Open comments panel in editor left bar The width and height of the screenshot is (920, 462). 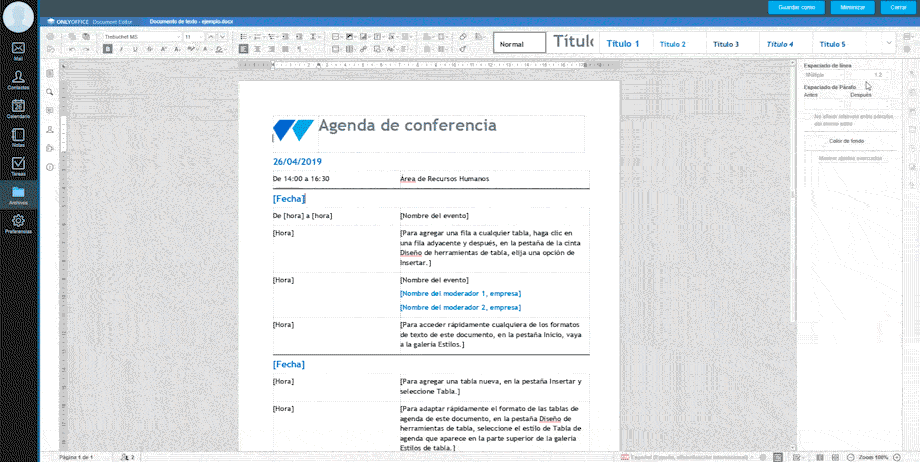pyautogui.click(x=50, y=110)
